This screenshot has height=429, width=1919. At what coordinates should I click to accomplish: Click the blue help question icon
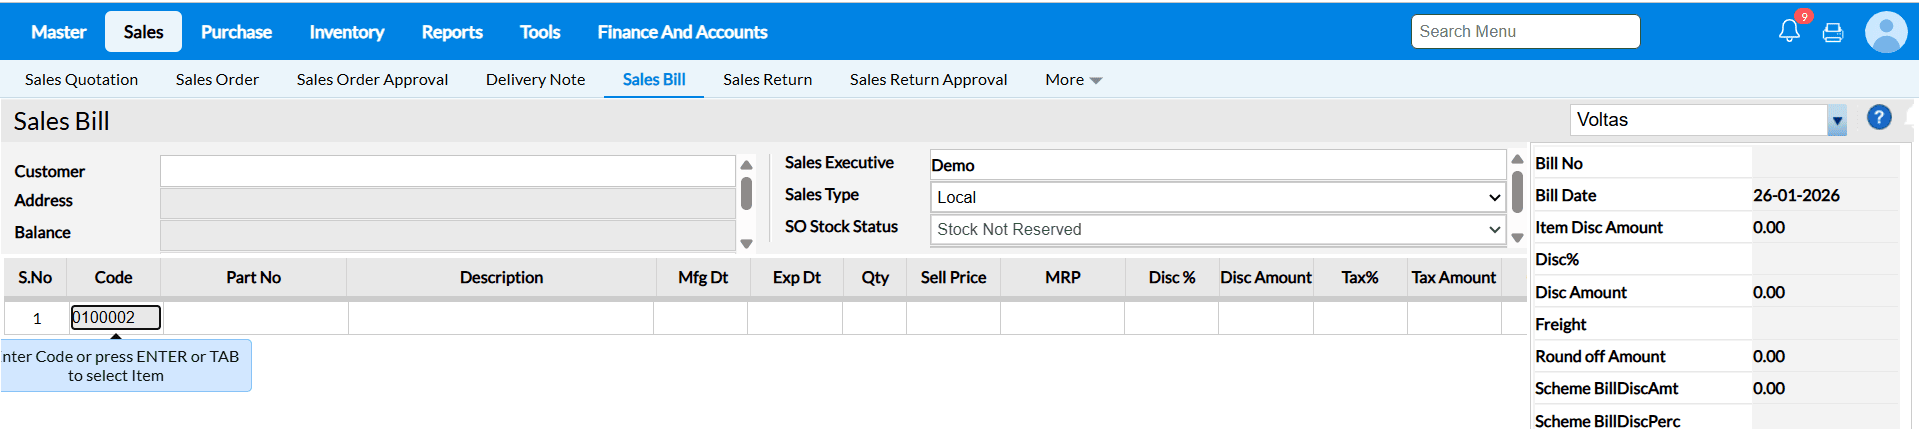coord(1879,118)
